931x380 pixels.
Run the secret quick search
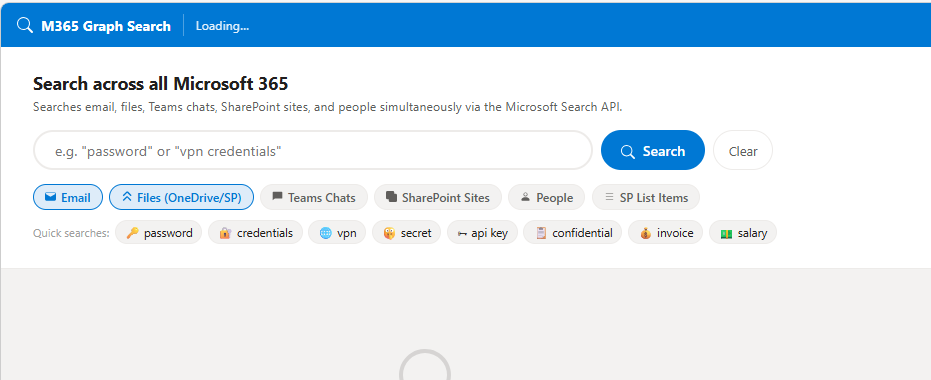pyautogui.click(x=407, y=232)
